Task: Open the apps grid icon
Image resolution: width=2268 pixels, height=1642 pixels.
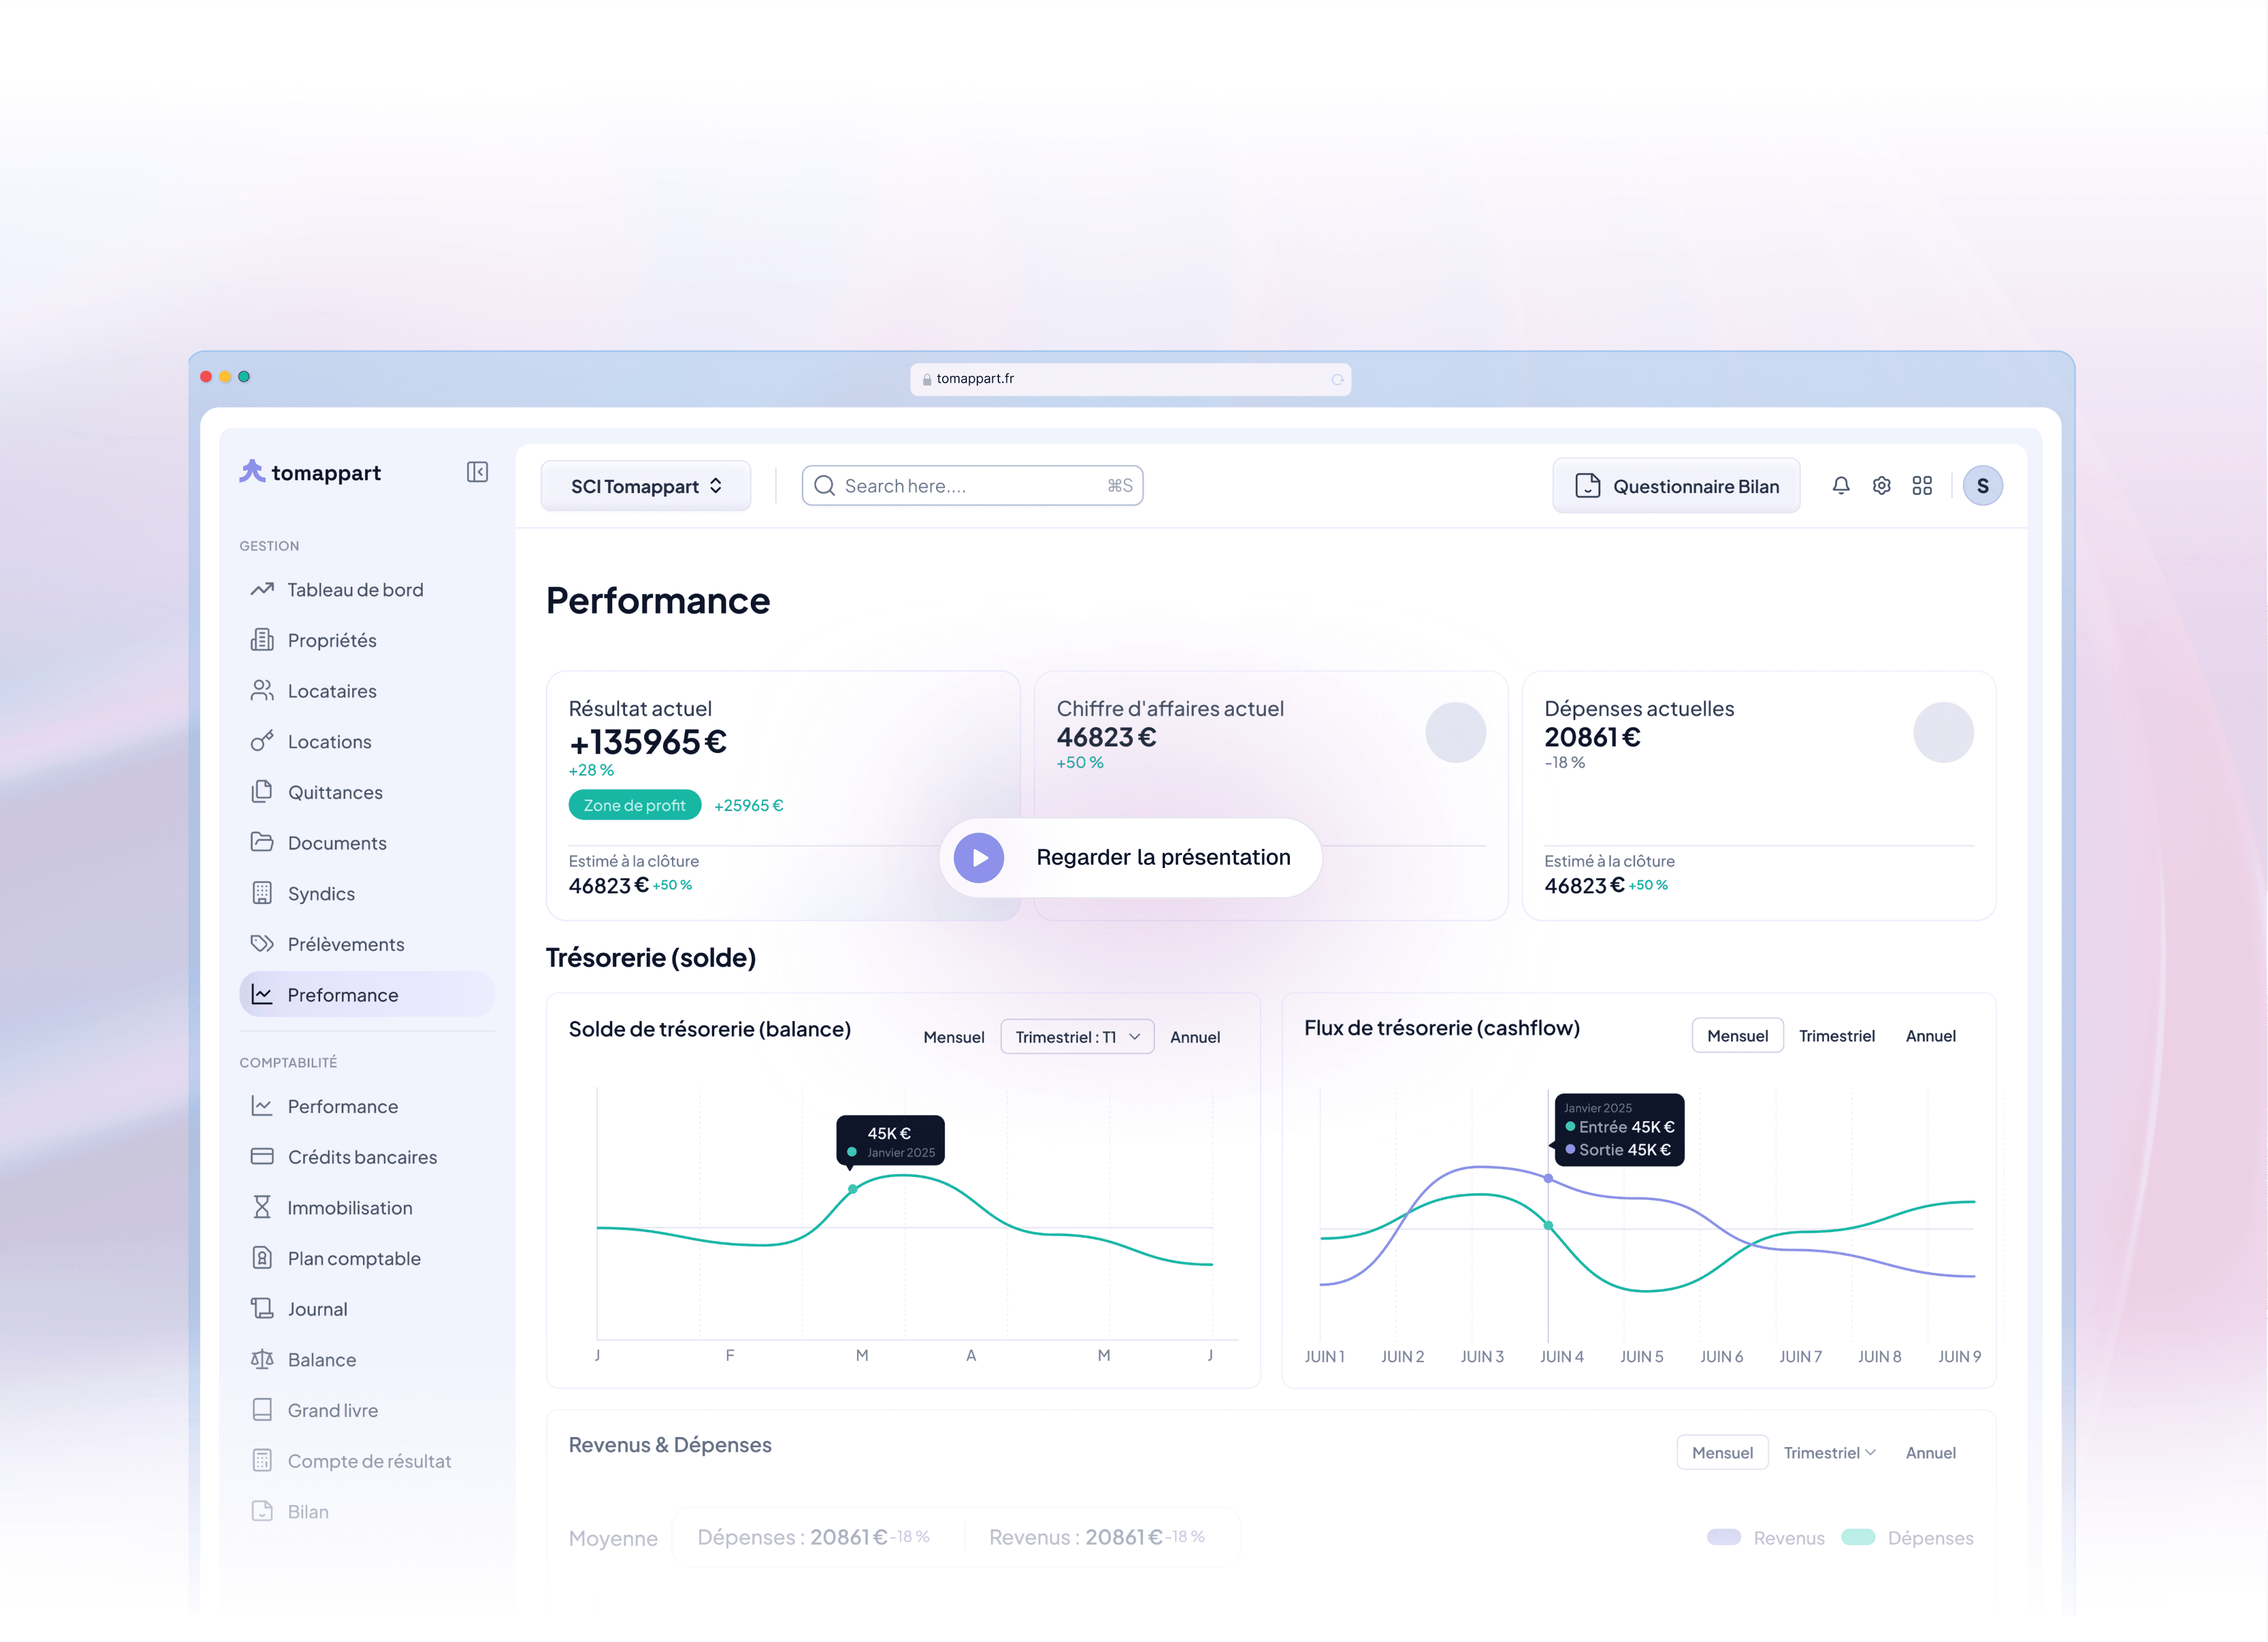Action: (x=1922, y=486)
